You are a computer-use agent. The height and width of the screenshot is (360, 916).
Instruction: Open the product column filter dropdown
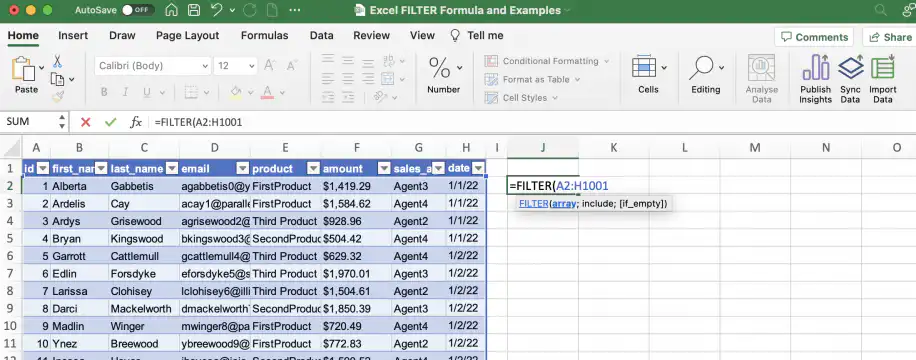coord(313,168)
